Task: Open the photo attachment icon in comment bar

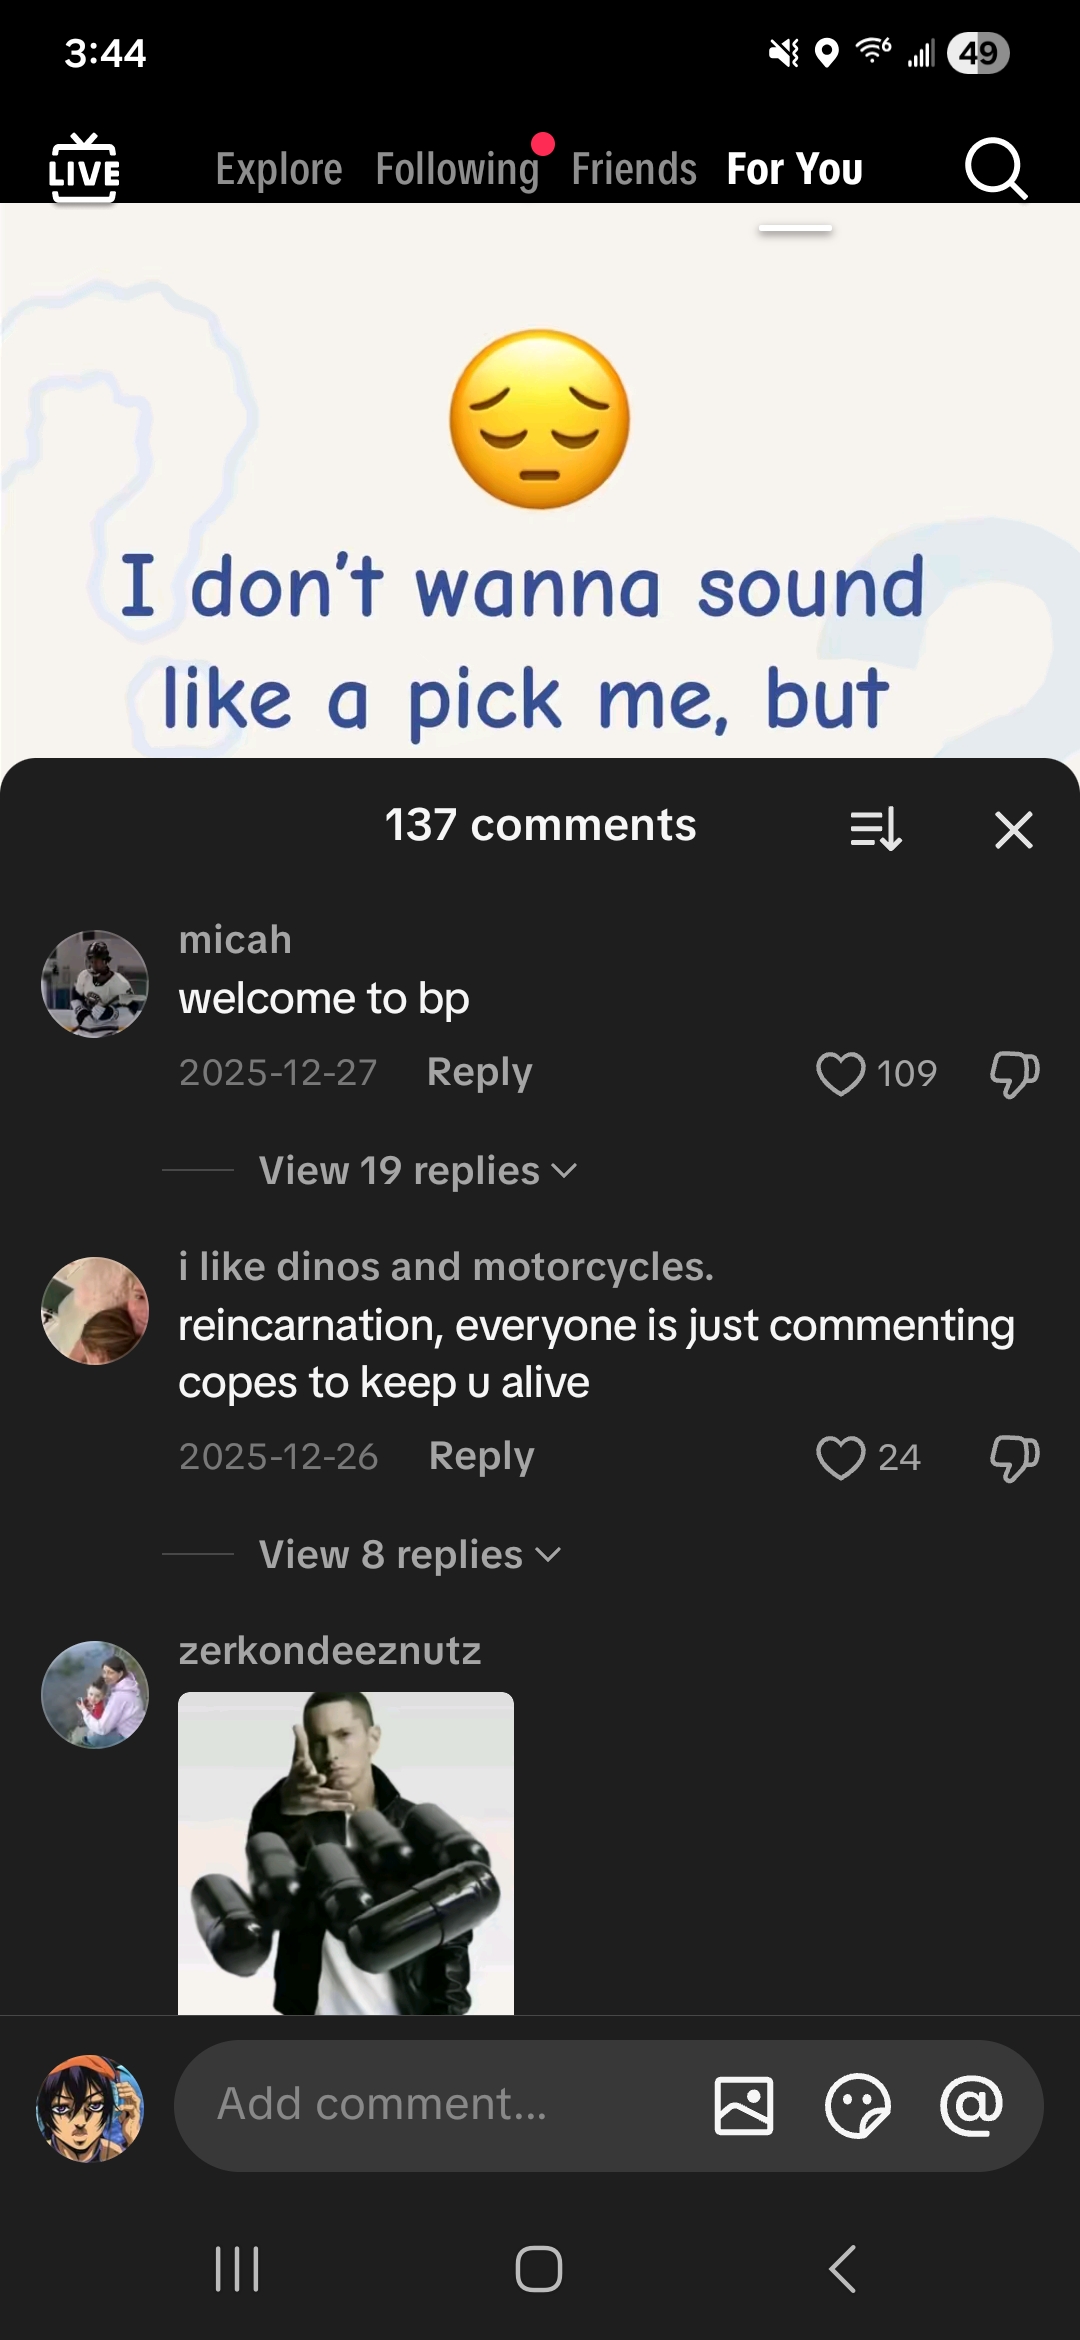Action: [744, 2106]
